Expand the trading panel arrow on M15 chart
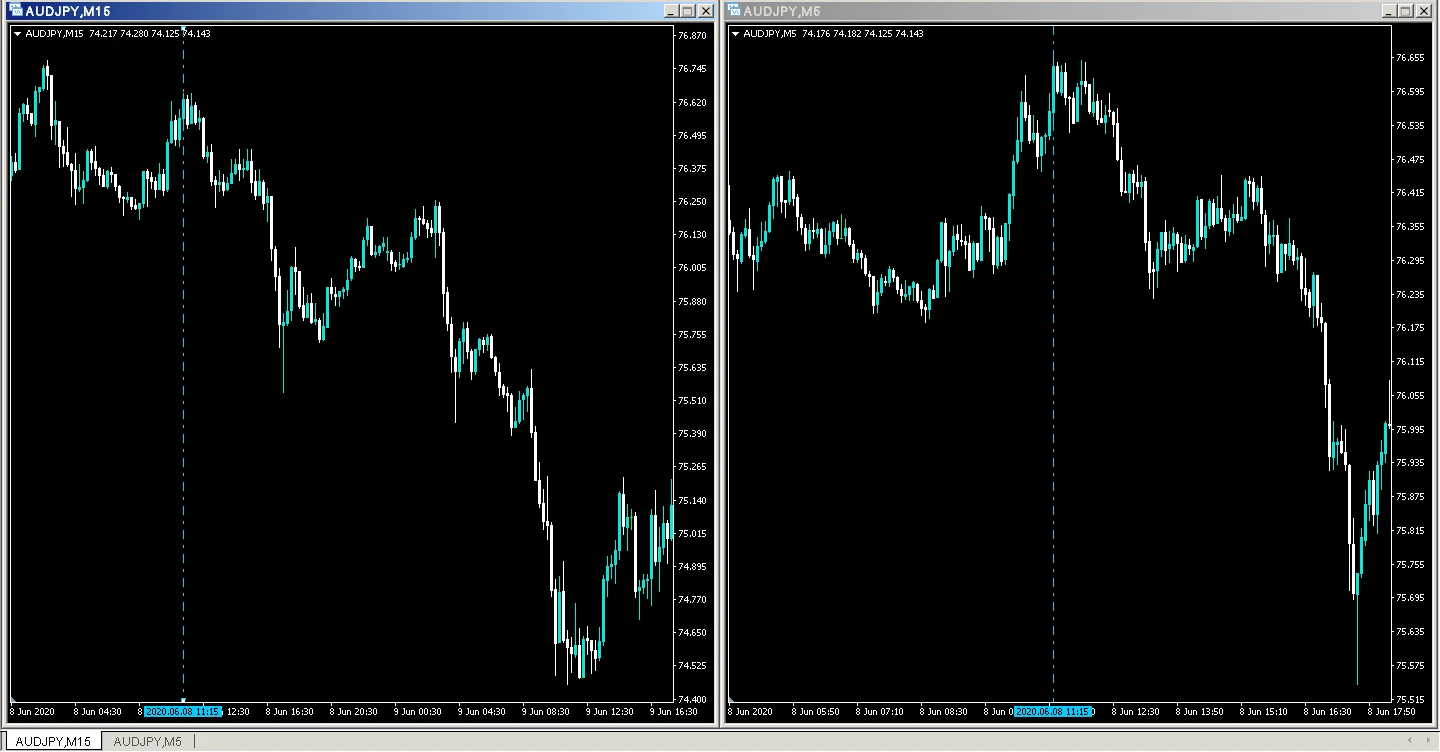Screen dimensions: 1440x752 [17, 34]
